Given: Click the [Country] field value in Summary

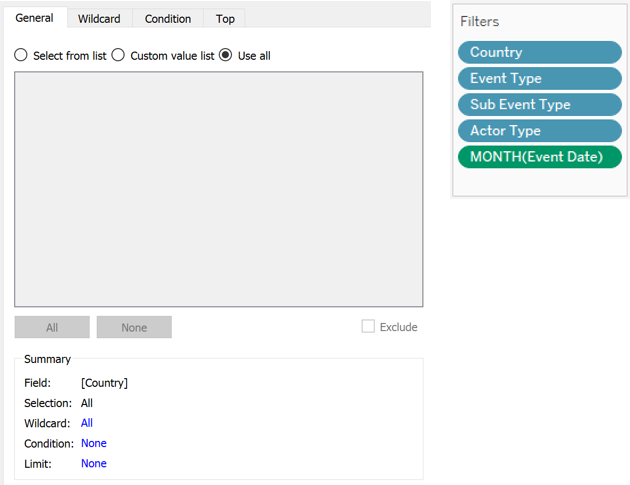Looking at the screenshot, I should [x=104, y=383].
